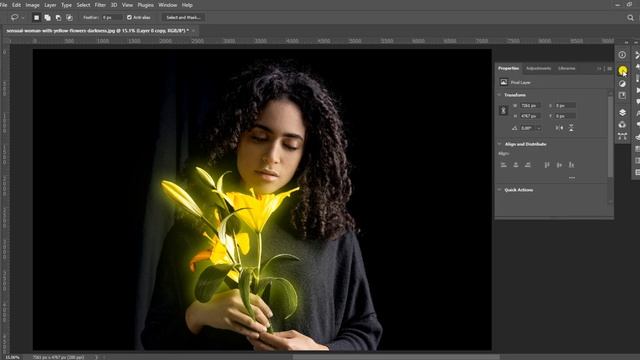The width and height of the screenshot is (640, 360).
Task: Open the Layers dock icon
Action: [x=622, y=112]
